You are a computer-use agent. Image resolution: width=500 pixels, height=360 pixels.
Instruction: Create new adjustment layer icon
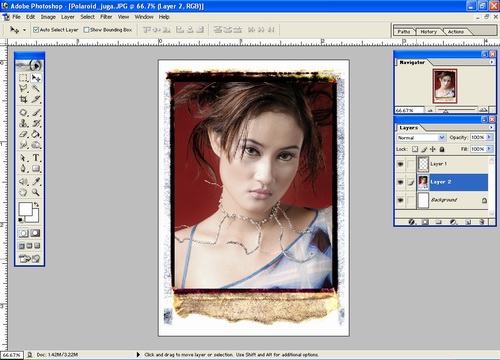point(453,222)
